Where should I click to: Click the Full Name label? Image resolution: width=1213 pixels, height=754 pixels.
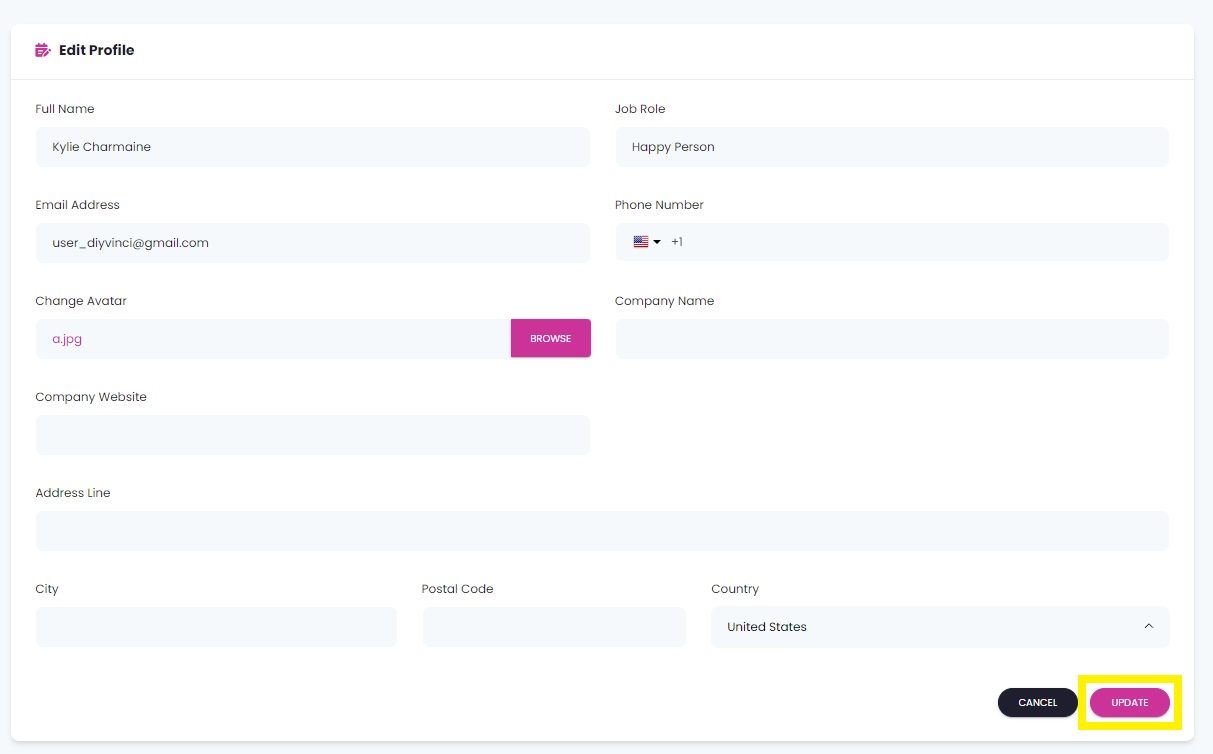[x=65, y=109]
